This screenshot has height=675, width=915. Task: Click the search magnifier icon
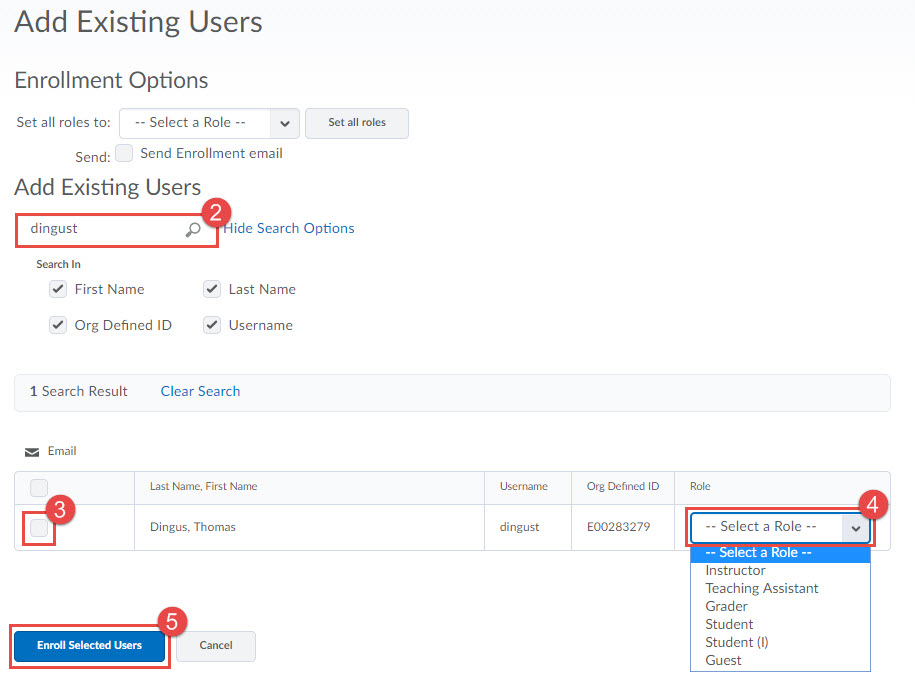click(x=193, y=229)
